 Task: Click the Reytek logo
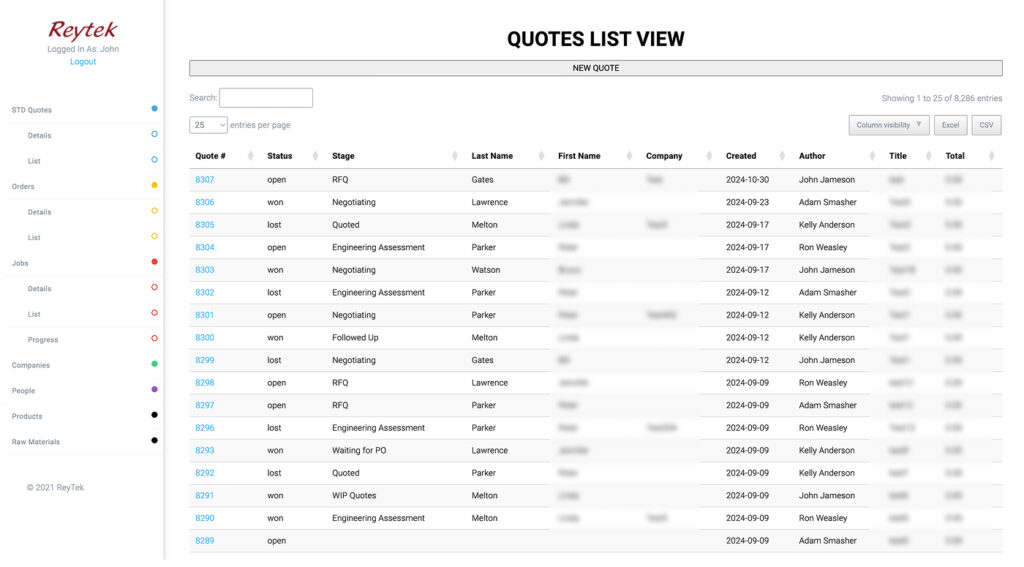click(x=83, y=30)
